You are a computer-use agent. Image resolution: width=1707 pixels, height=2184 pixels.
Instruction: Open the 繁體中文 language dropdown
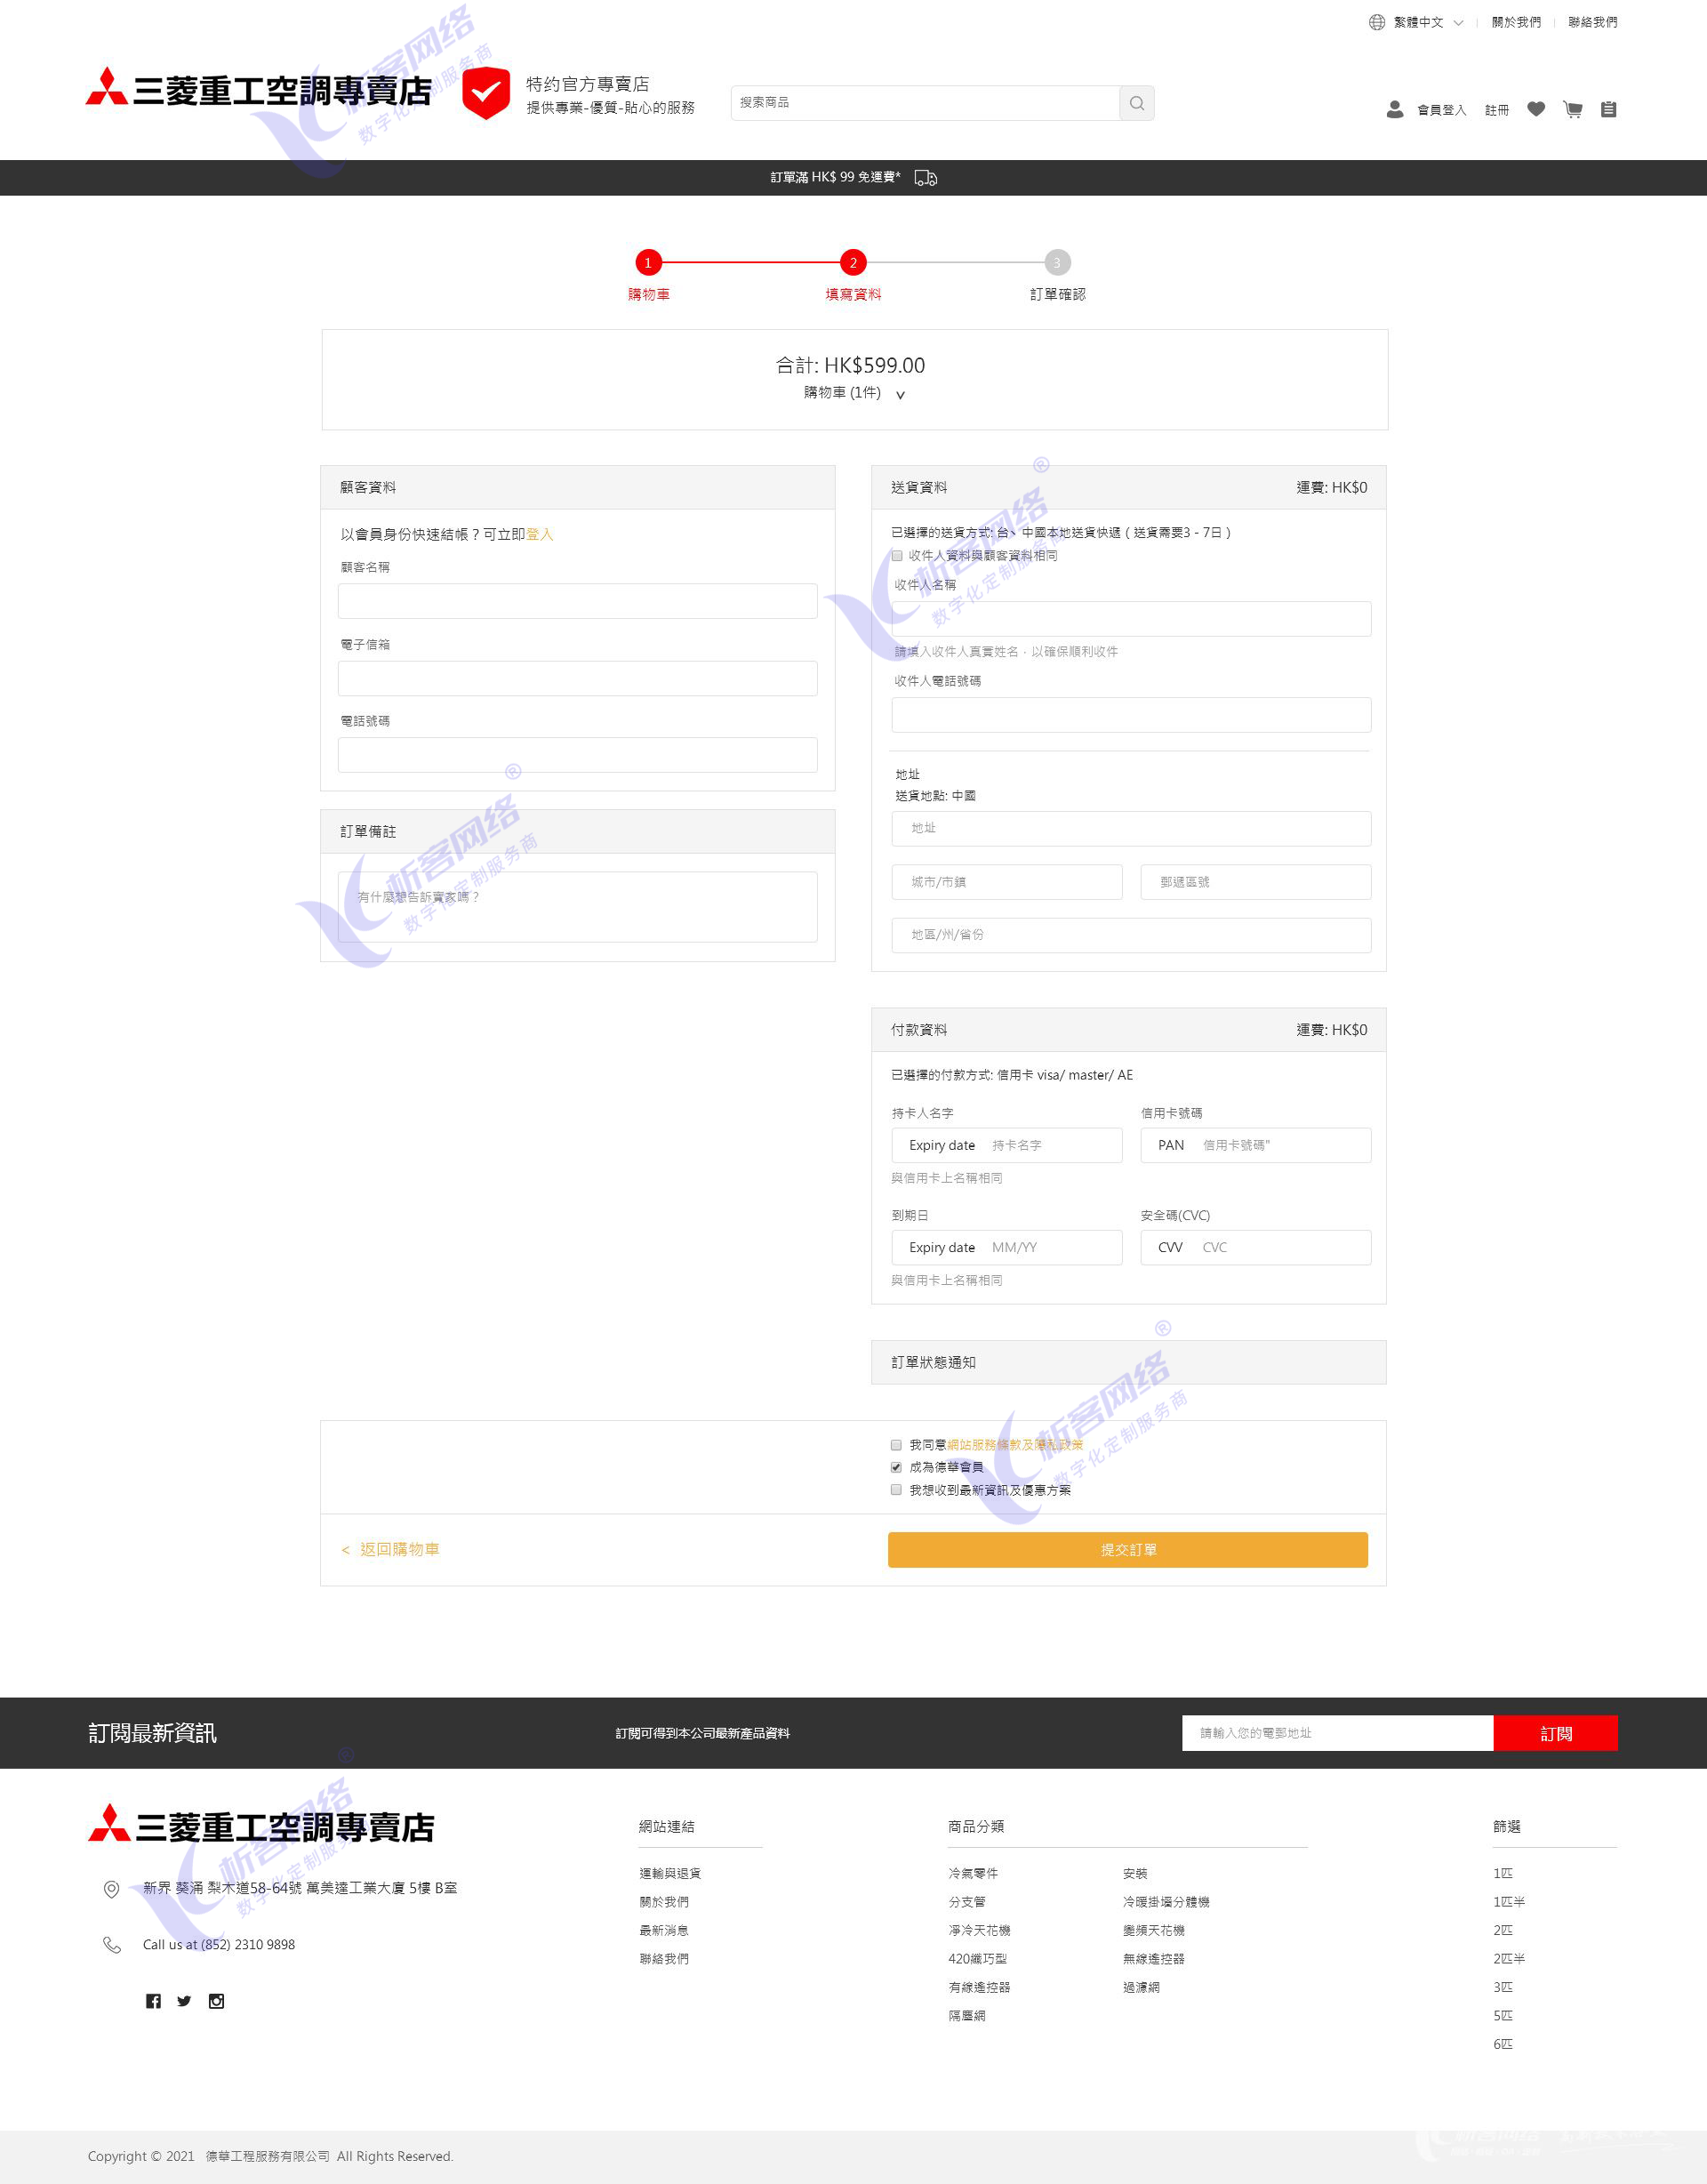(1418, 22)
